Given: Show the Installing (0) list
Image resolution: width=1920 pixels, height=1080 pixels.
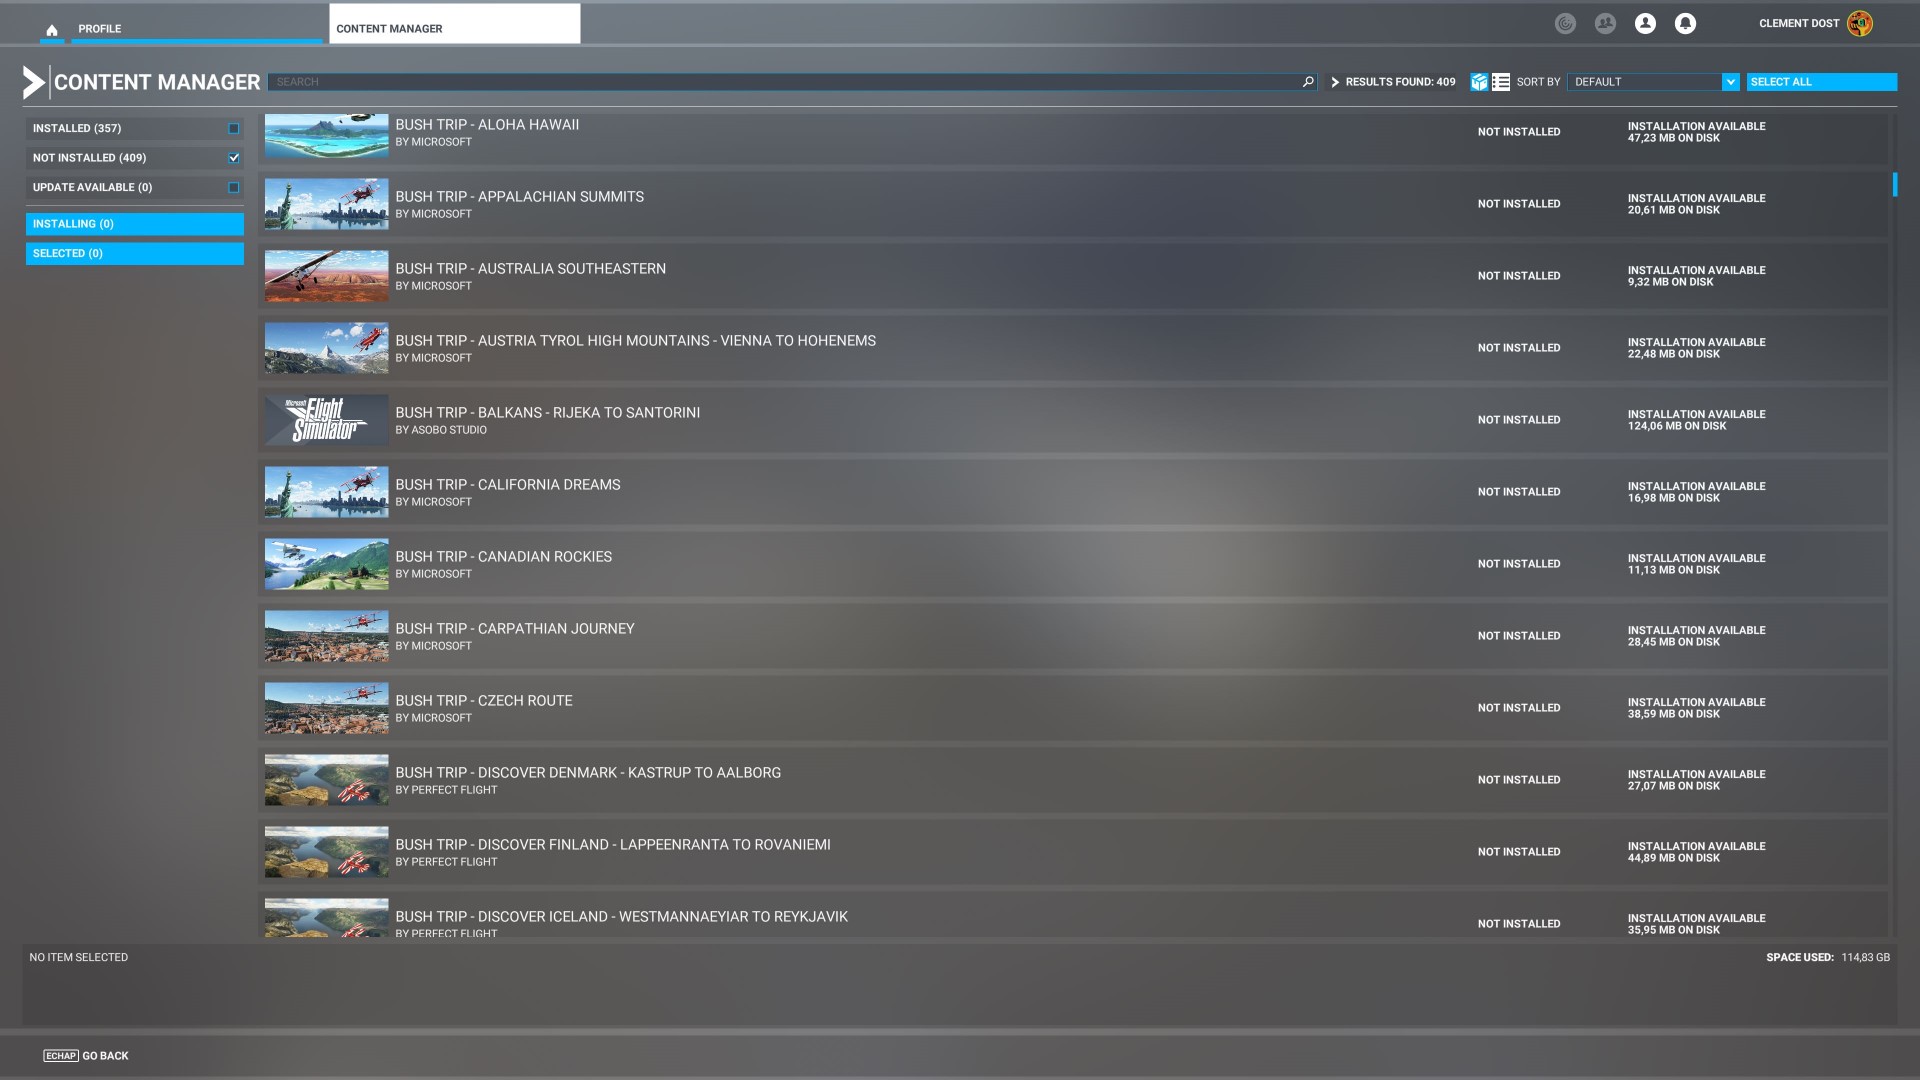Looking at the screenshot, I should [135, 224].
